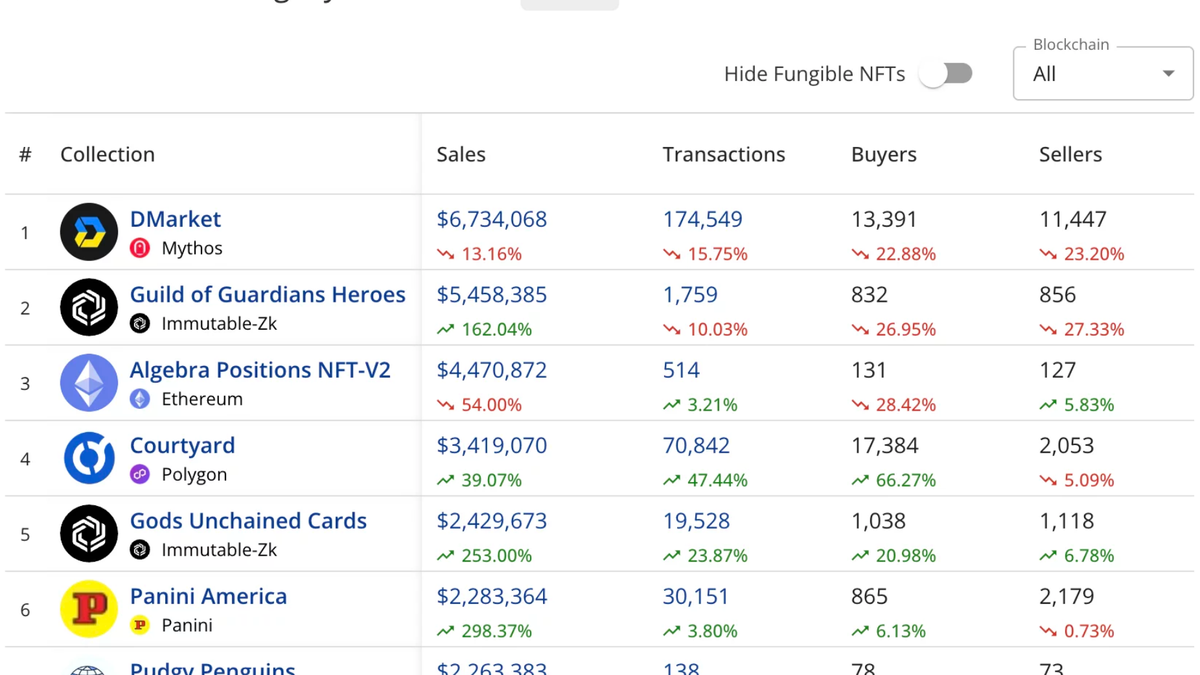1200x675 pixels.
Task: Click the Guild of Guardians Heroes logo
Action: 89,308
